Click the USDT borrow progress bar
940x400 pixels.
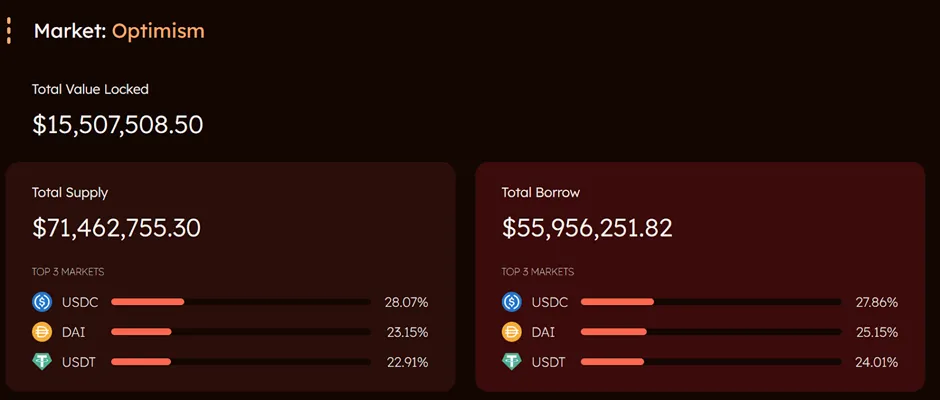click(x=711, y=362)
